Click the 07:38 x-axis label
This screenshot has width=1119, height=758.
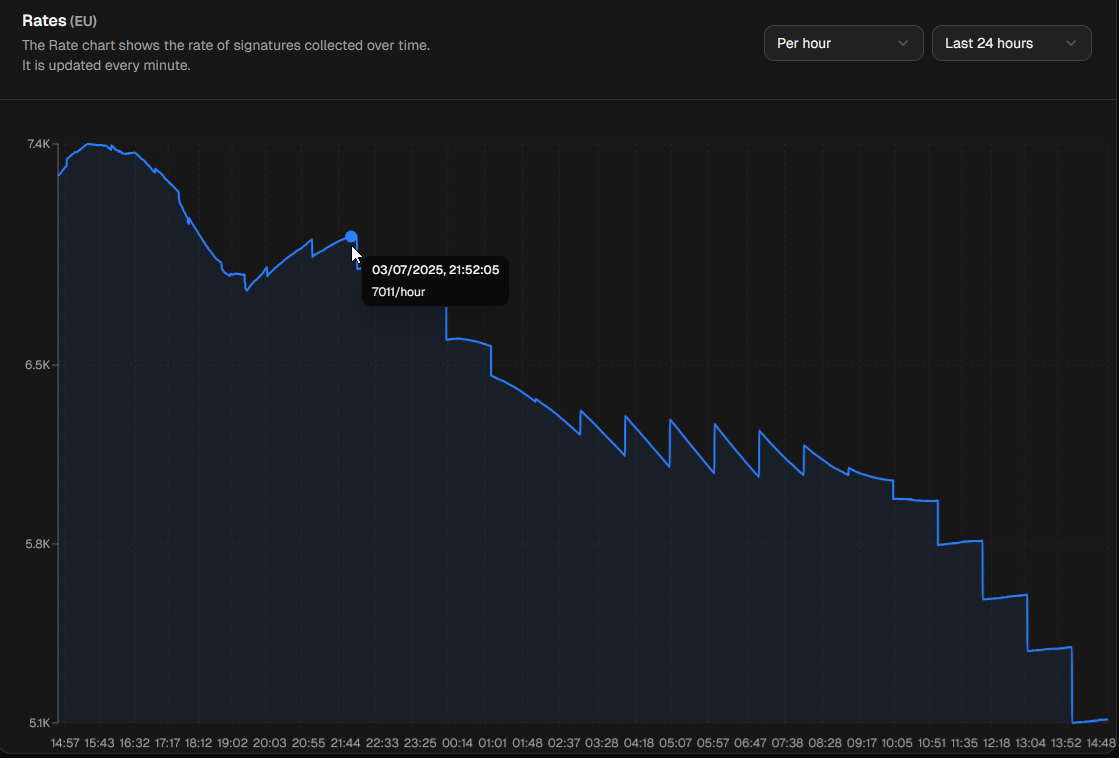click(787, 743)
